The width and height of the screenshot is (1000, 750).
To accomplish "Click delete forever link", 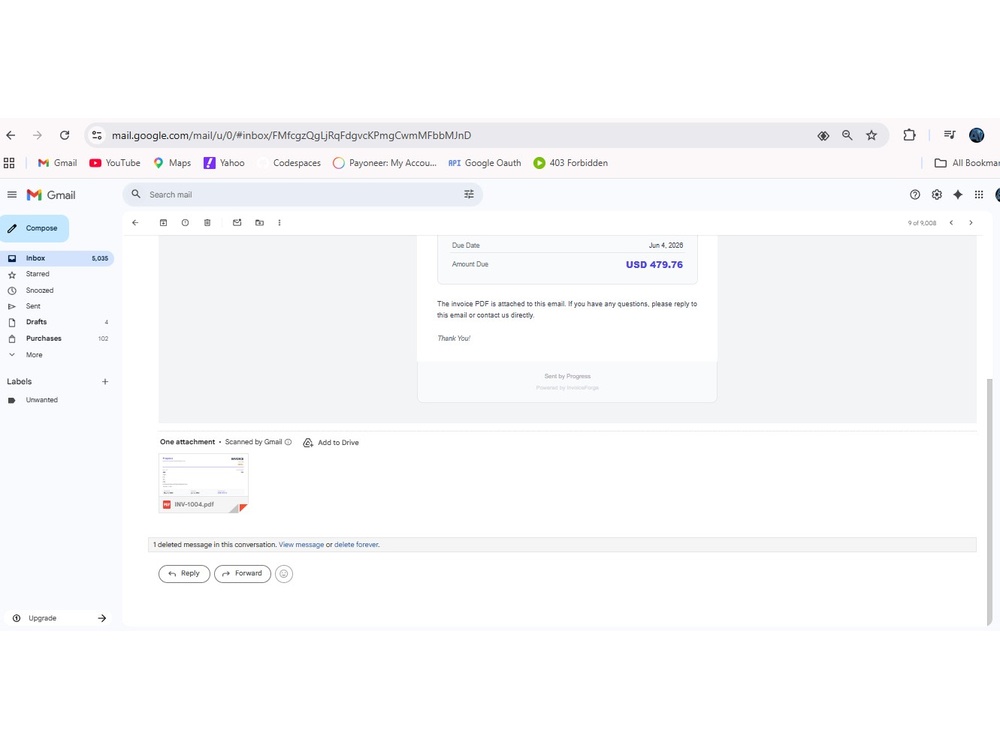I will point(357,545).
